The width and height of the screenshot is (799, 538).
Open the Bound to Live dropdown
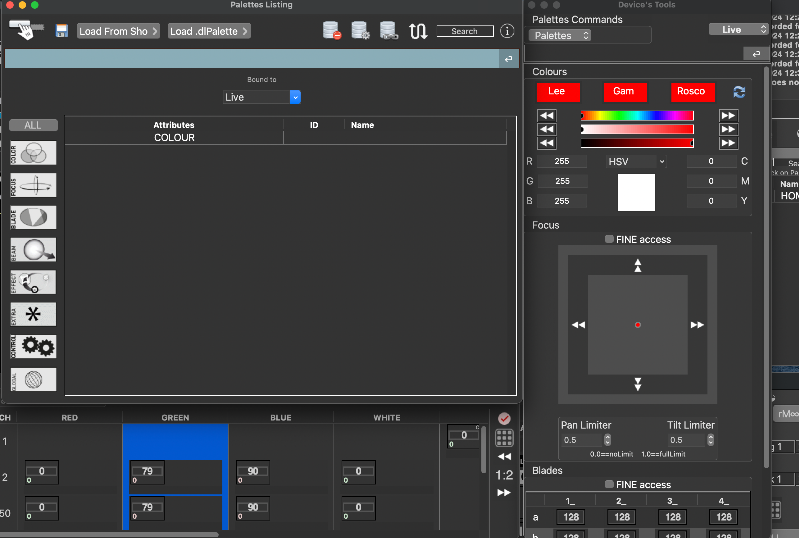[x=262, y=97]
